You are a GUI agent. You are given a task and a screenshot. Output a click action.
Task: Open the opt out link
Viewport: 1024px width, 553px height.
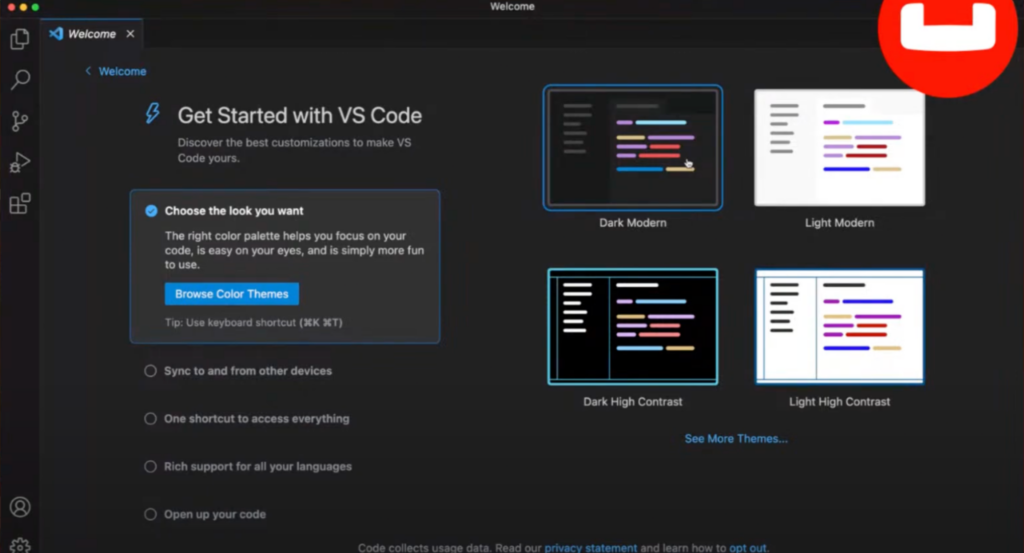click(x=747, y=548)
